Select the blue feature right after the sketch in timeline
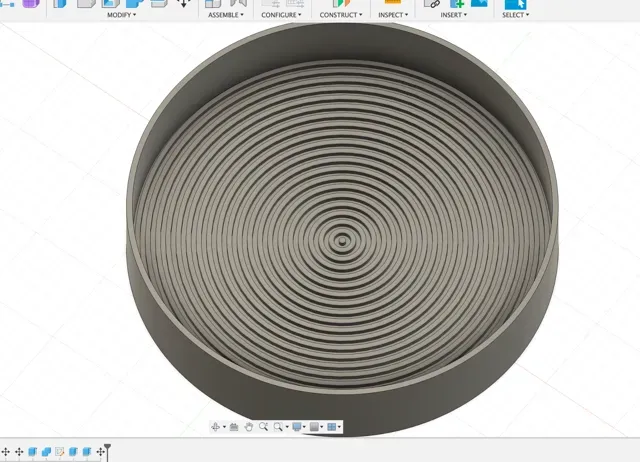This screenshot has height=462, width=640. 73,452
